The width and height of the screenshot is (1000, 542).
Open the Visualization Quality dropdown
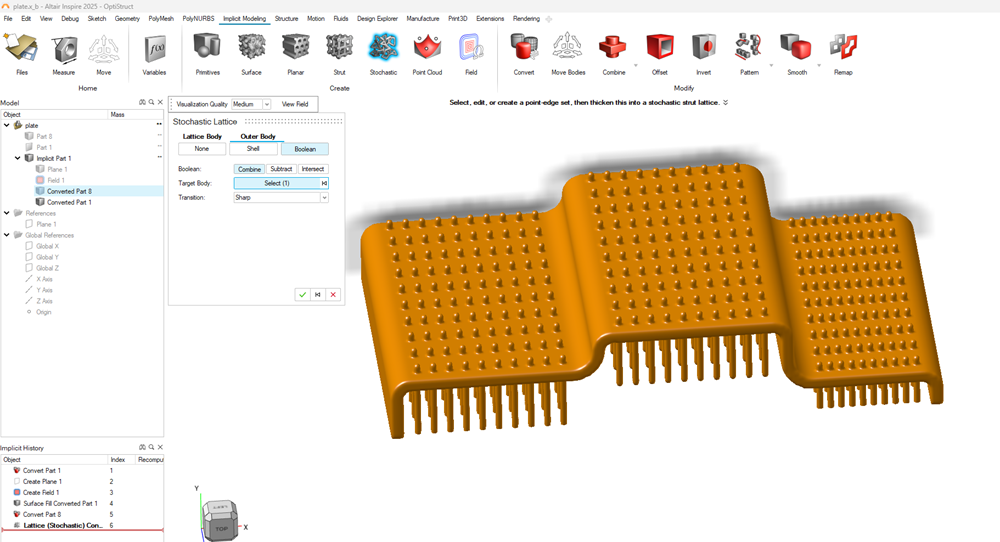(x=251, y=104)
